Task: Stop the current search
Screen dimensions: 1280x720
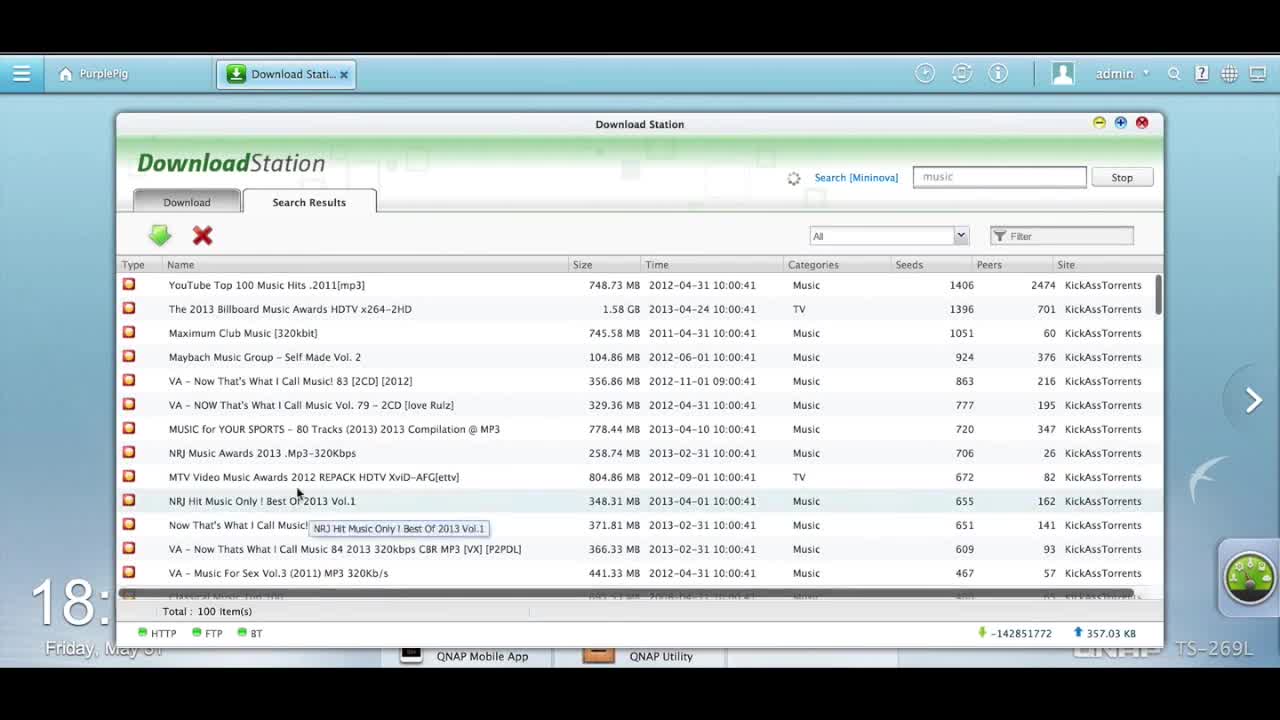Action: point(1122,177)
